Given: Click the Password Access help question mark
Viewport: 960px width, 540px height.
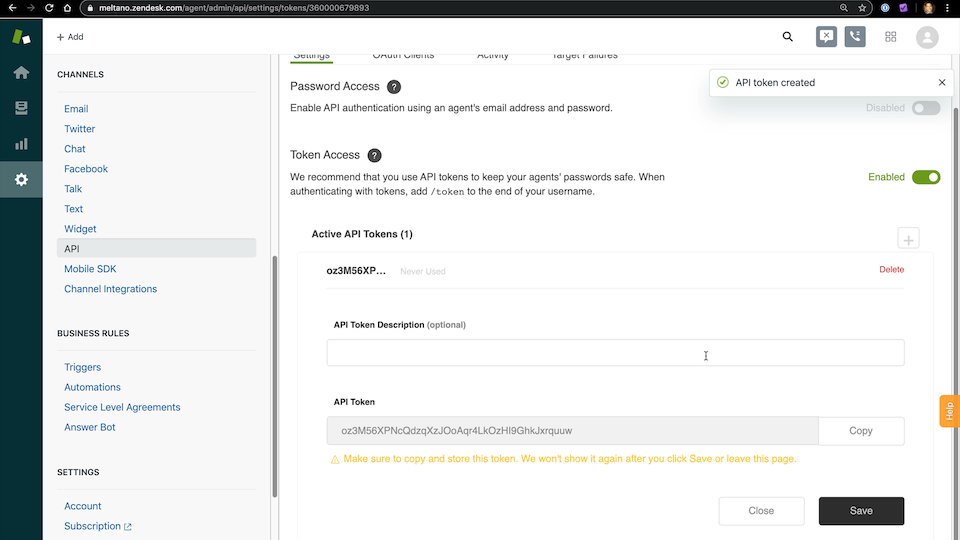Looking at the screenshot, I should (x=394, y=87).
